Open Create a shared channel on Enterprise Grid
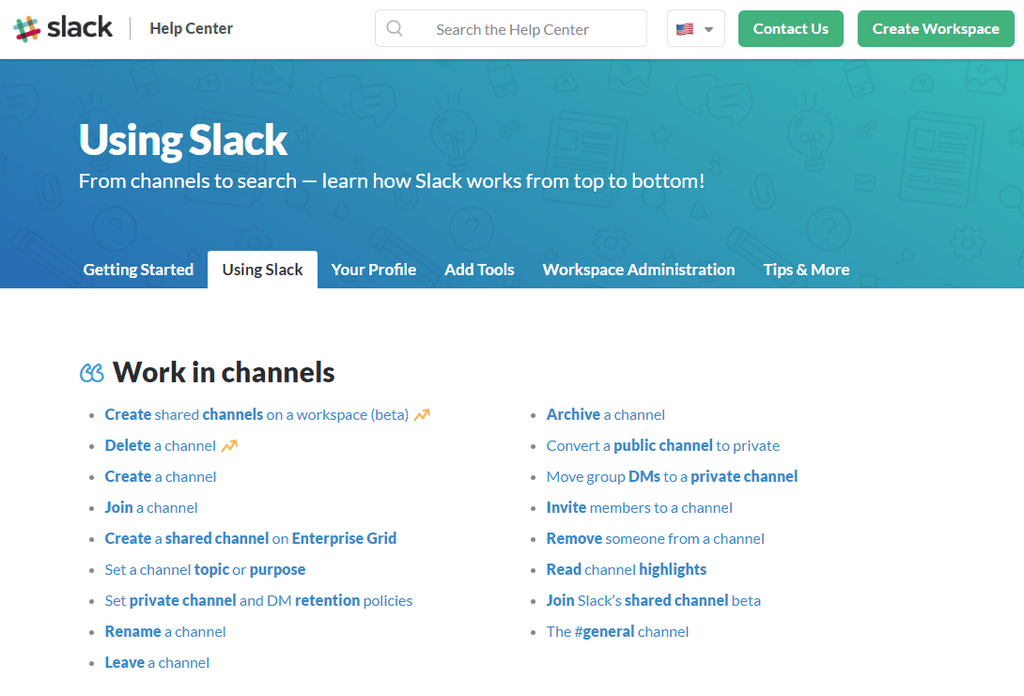 pos(251,539)
